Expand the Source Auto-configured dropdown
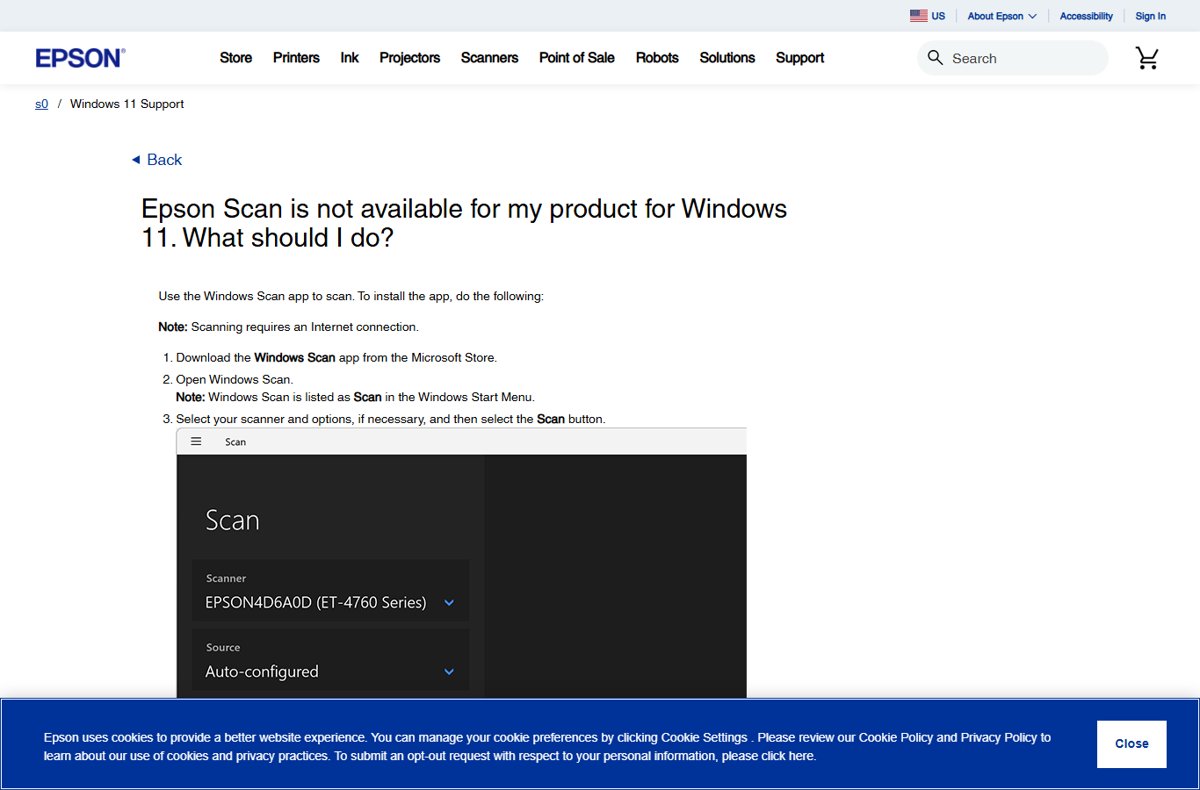This screenshot has width=1200, height=790. [330, 660]
